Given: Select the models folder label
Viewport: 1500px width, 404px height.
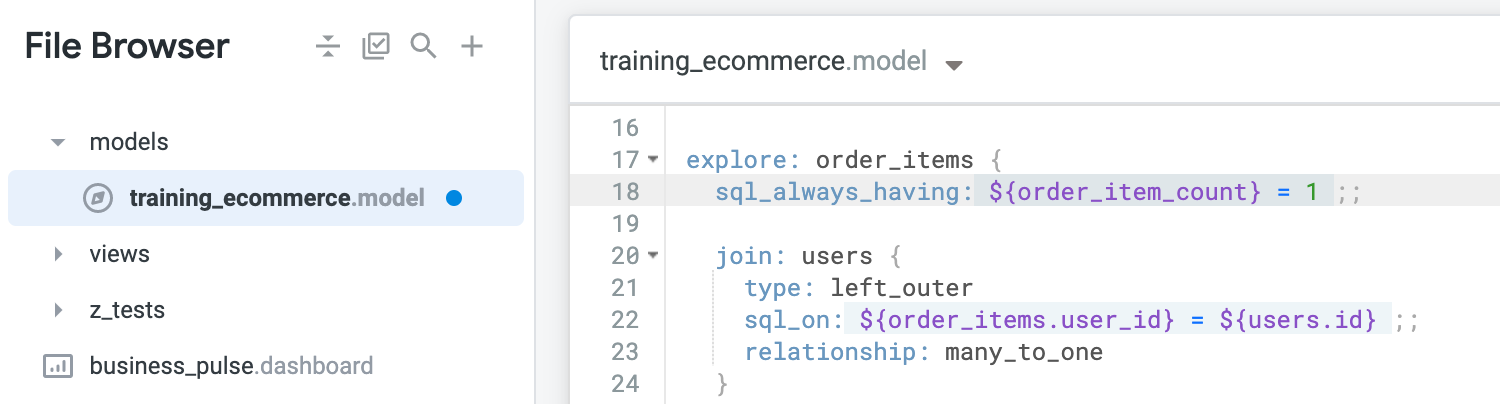Looking at the screenshot, I should (129, 142).
